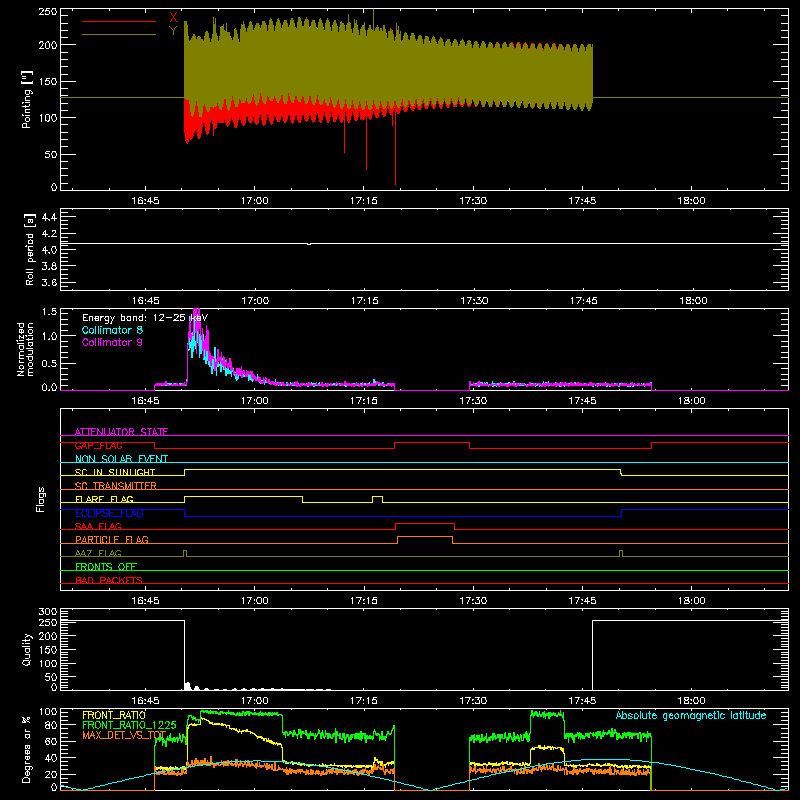Viewport: 800px width, 800px height.
Task: Click the Flags axis title
Action: click(x=40, y=499)
